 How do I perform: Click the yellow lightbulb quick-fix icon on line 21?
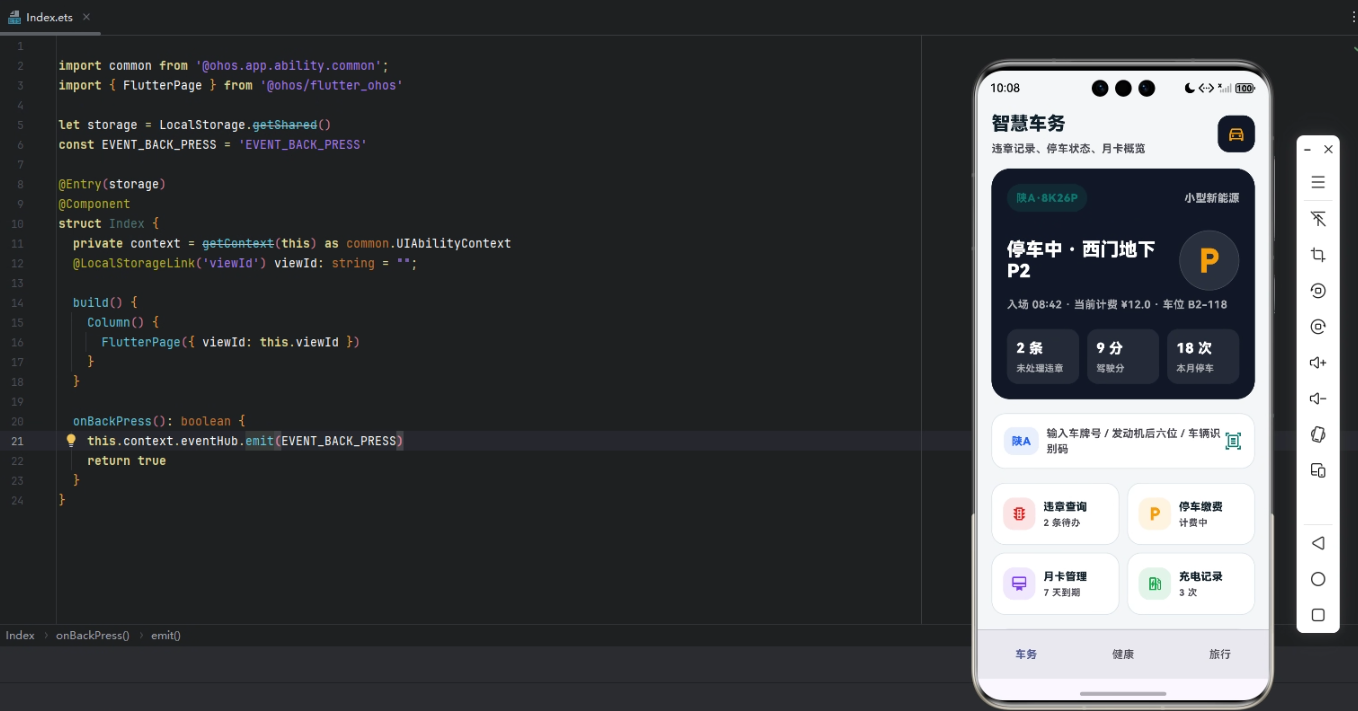tap(71, 440)
